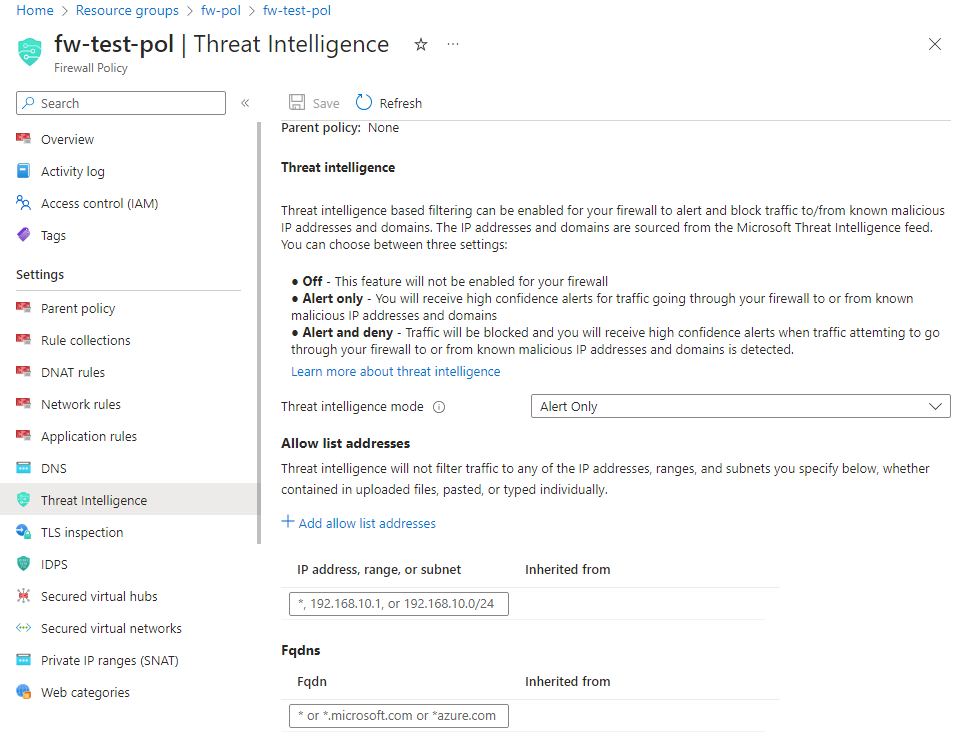Open the IDPS settings page
The image size is (969, 744).
[x=54, y=565]
